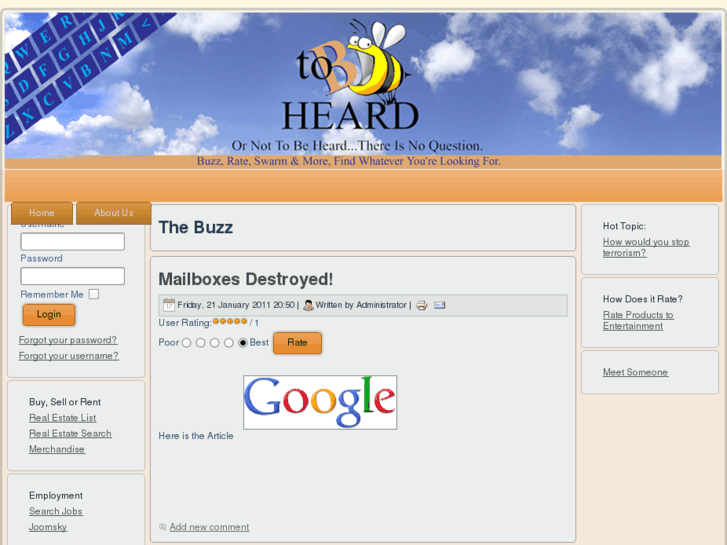
Task: Click the Login button
Action: pos(49,314)
